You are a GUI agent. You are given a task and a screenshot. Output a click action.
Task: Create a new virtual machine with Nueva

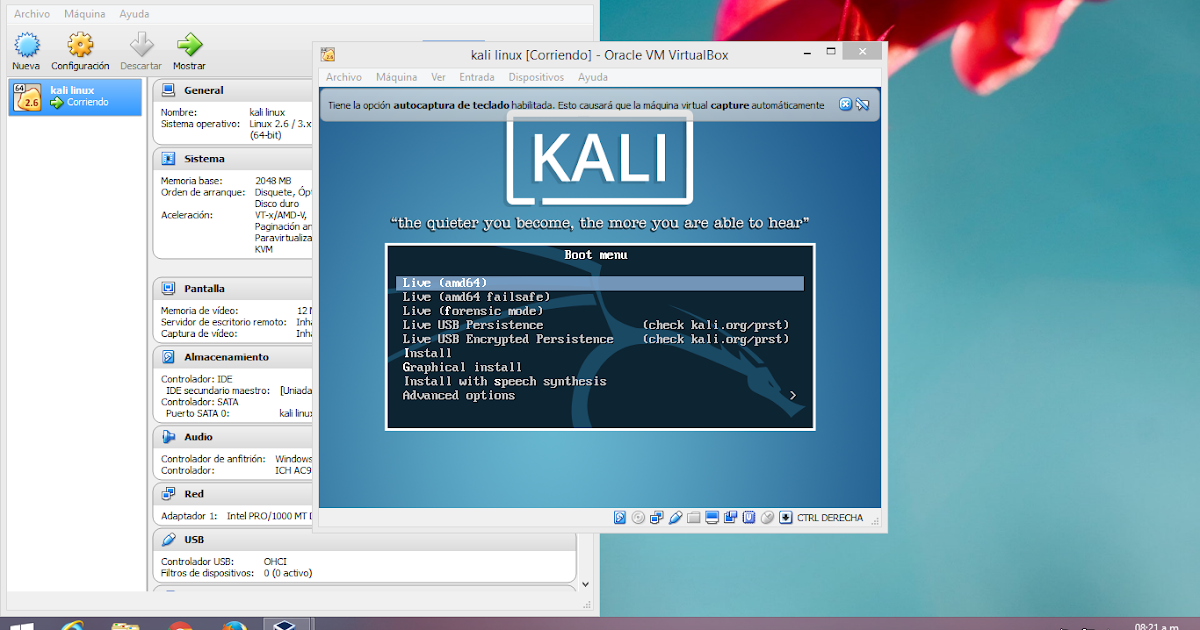(x=26, y=48)
